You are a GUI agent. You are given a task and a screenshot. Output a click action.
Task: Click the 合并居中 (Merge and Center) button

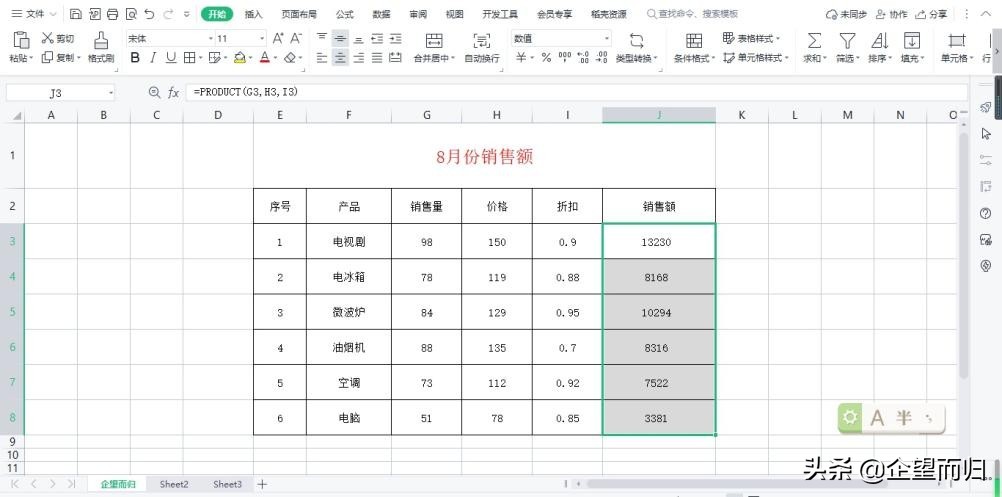(x=434, y=47)
